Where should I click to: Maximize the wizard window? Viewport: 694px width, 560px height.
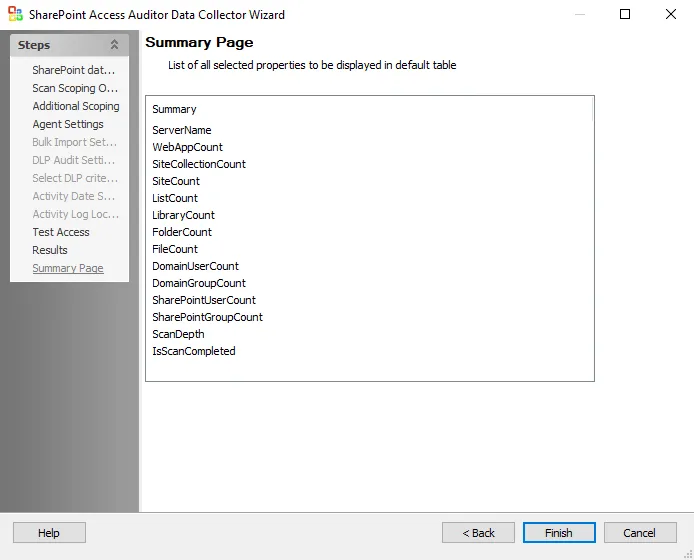tap(625, 14)
